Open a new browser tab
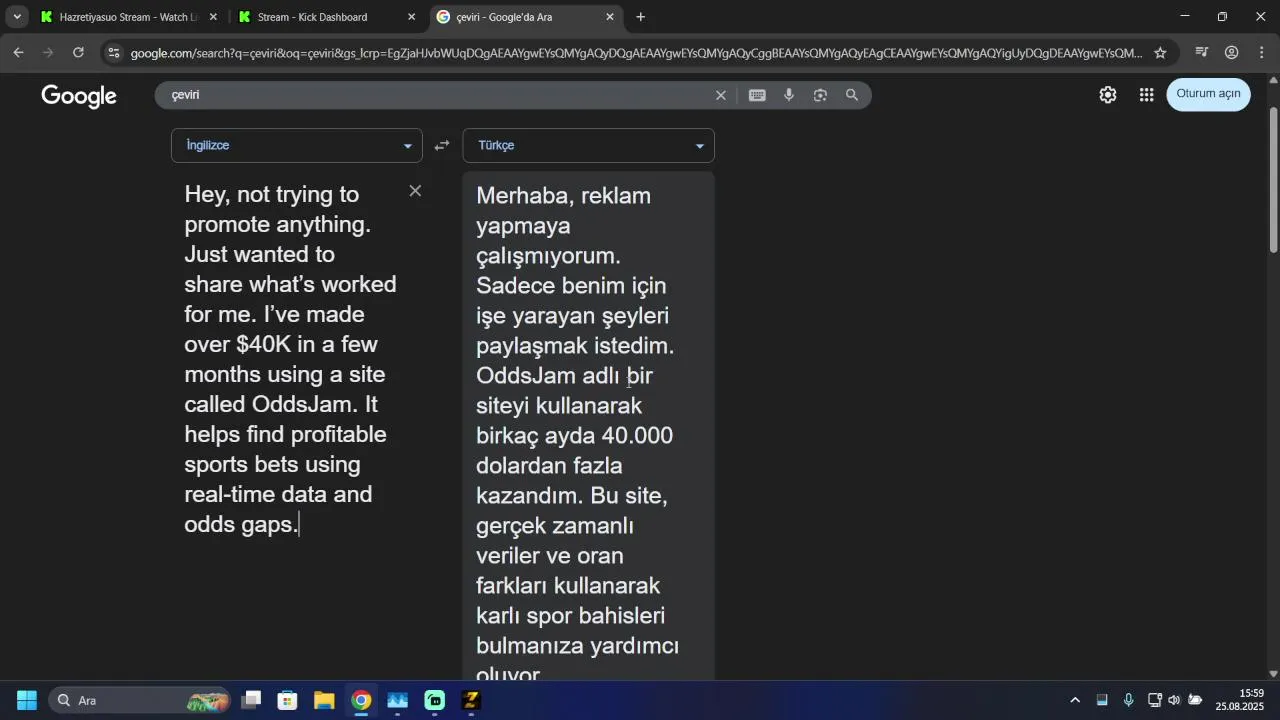Viewport: 1280px width, 720px height. [641, 17]
